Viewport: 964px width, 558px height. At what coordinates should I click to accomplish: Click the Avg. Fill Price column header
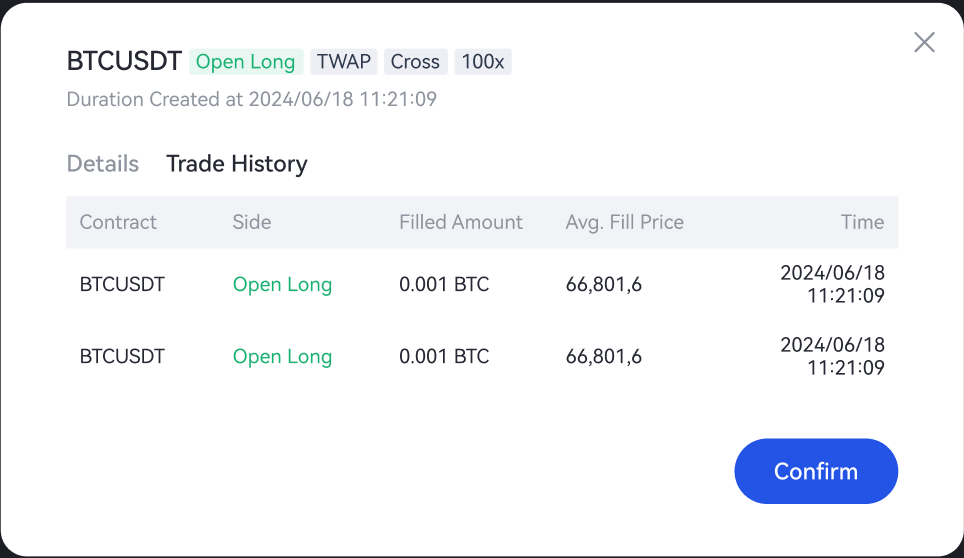point(625,222)
